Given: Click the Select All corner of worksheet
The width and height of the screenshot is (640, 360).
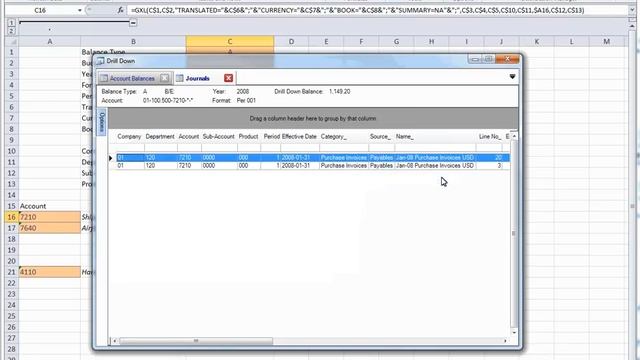Looking at the screenshot, I should (11, 41).
